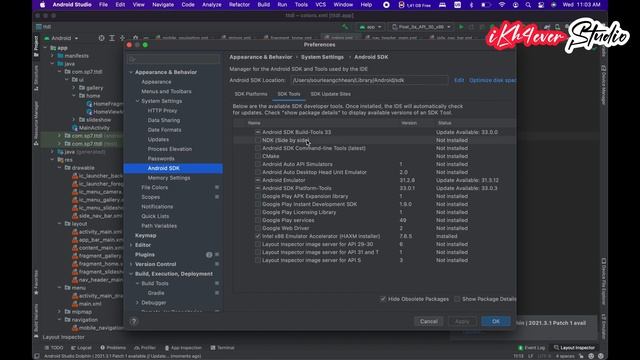Select HTTP Proxy in settings tree
This screenshot has height=360, width=640.
point(162,111)
